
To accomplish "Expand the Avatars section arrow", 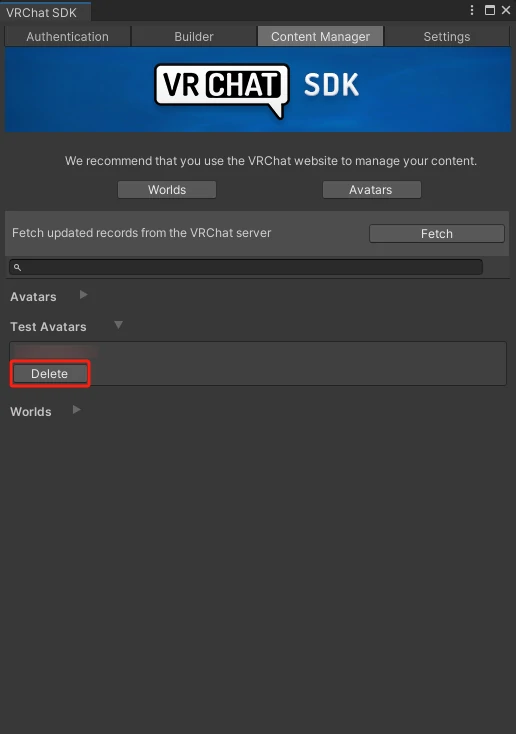I will click(84, 295).
